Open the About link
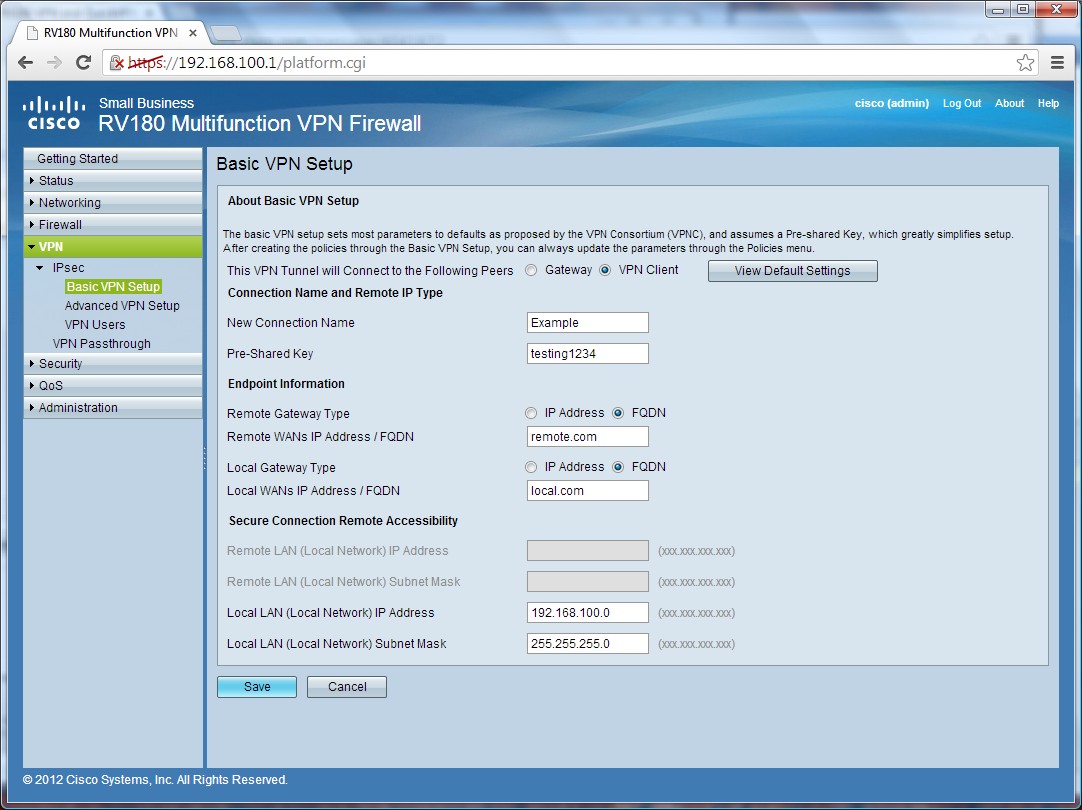The width and height of the screenshot is (1082, 810). tap(1010, 103)
